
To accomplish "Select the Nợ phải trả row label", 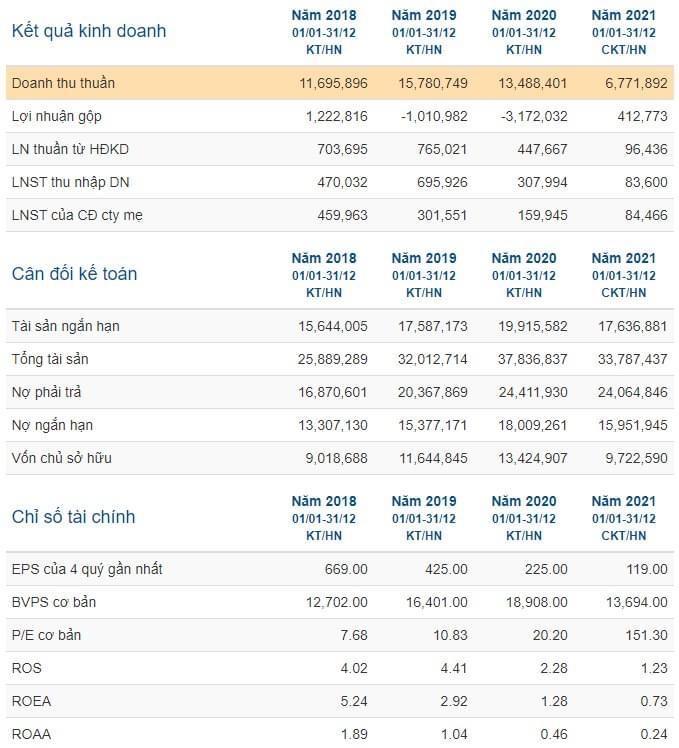I will pyautogui.click(x=46, y=392).
